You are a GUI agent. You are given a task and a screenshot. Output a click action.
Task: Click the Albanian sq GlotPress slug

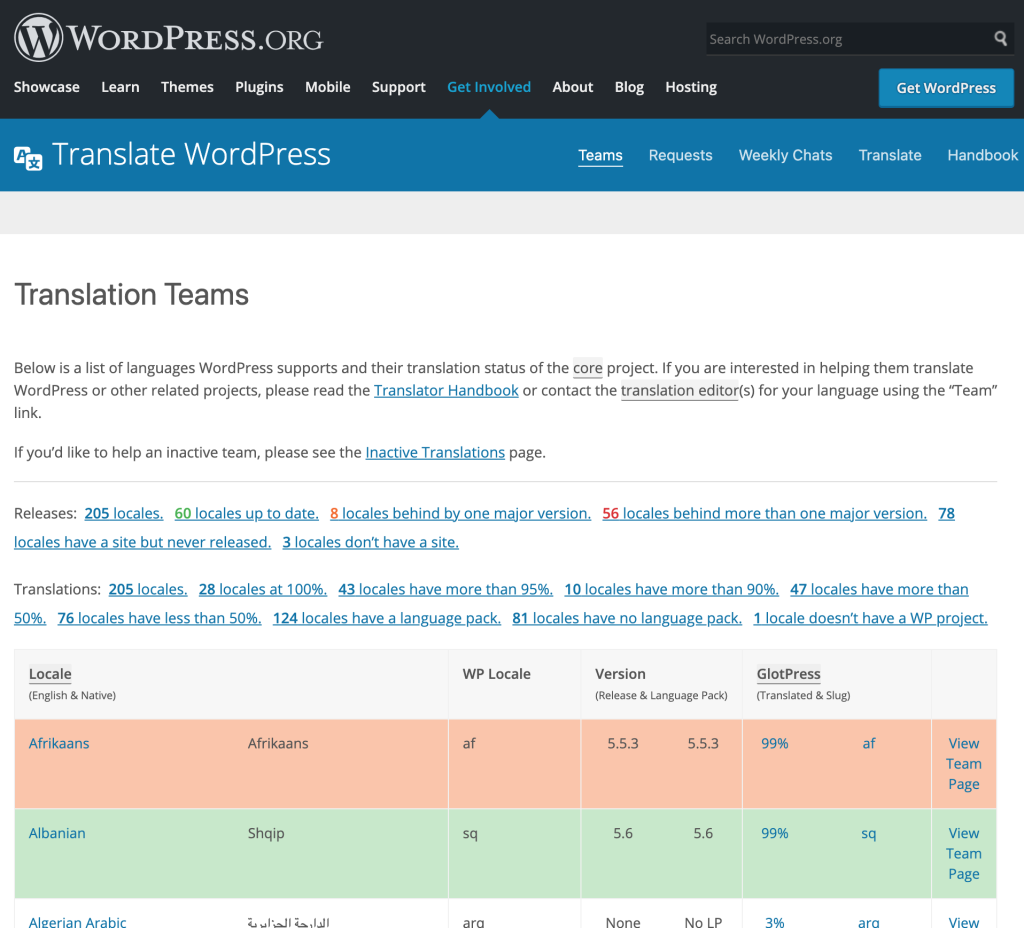868,833
